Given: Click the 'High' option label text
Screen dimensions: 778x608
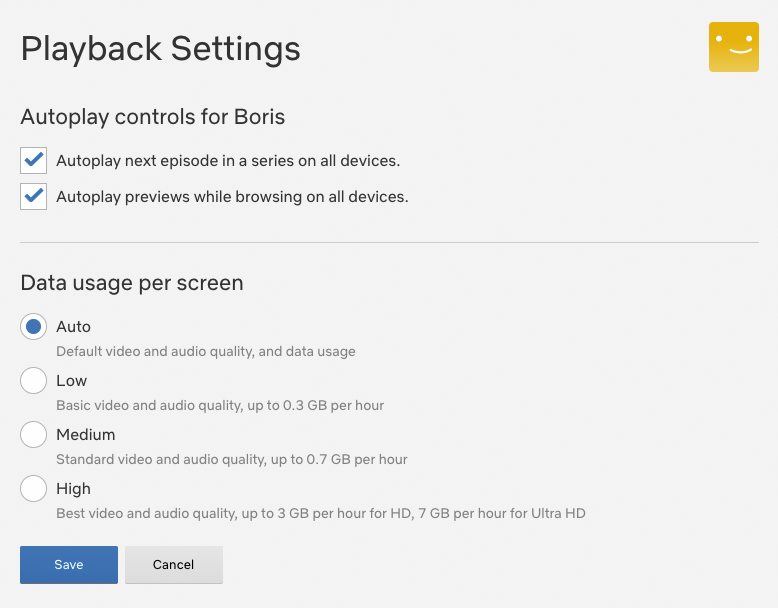Looking at the screenshot, I should (x=73, y=489).
